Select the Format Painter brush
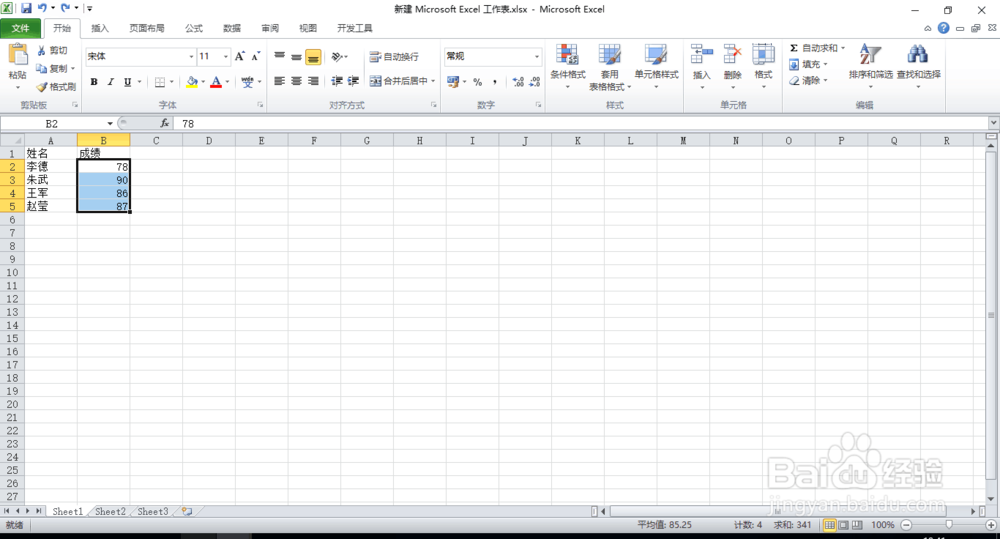 click(x=42, y=87)
